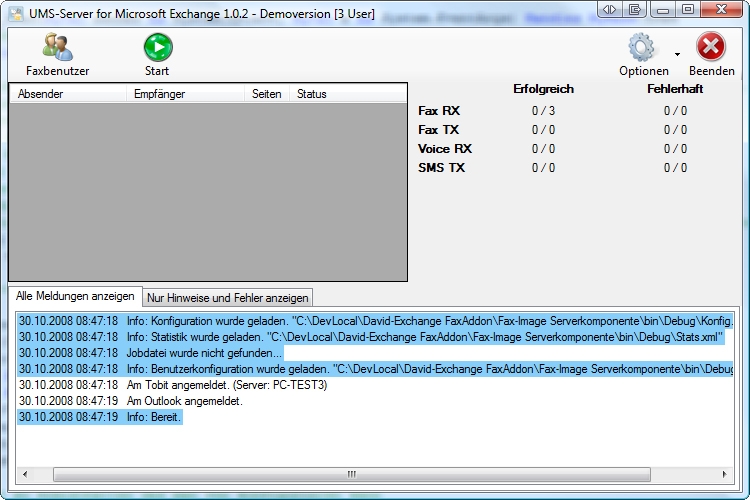Image resolution: width=750 pixels, height=500 pixels.
Task: Click the Erfolgreich statistics heading
Action: pyautogui.click(x=543, y=89)
